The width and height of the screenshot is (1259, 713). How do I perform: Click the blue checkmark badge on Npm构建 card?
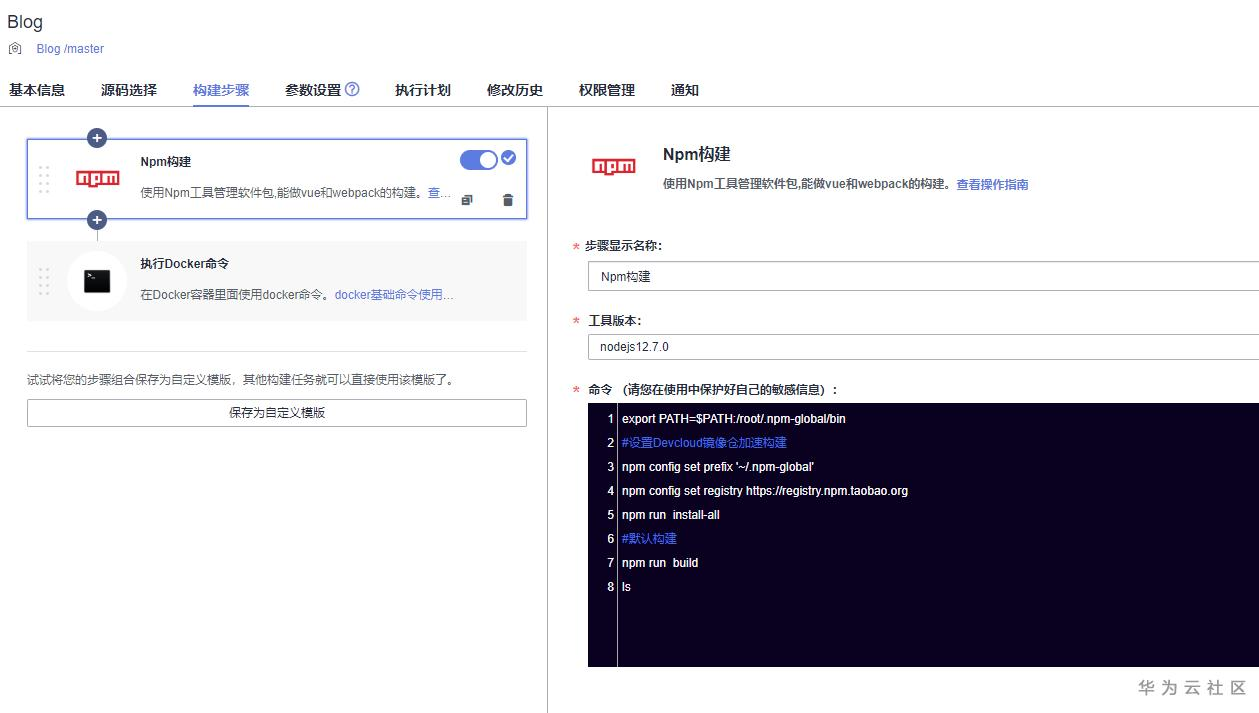pyautogui.click(x=509, y=158)
